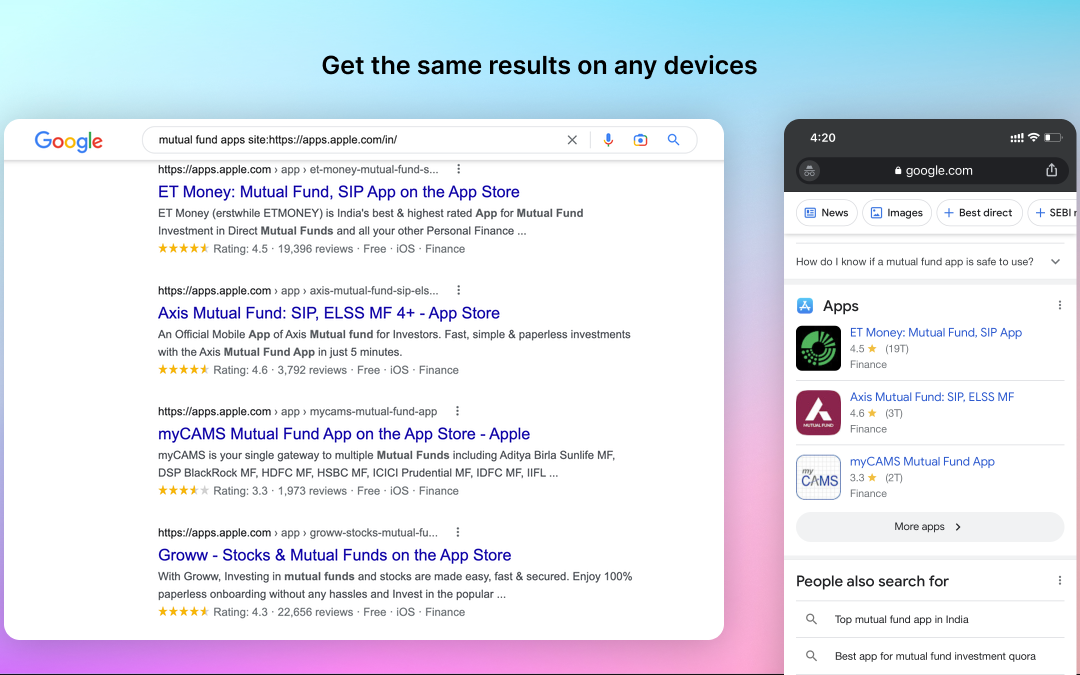Open the Apps section overflow menu
The height and width of the screenshot is (675, 1080).
click(x=1060, y=304)
